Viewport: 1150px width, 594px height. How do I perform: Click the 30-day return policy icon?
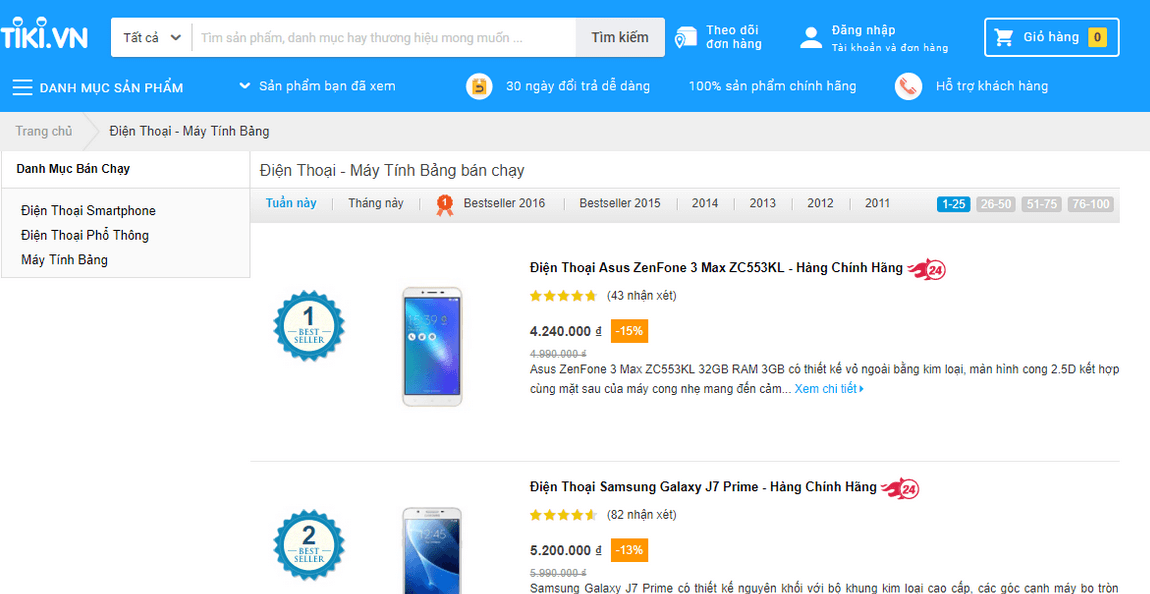coord(479,87)
